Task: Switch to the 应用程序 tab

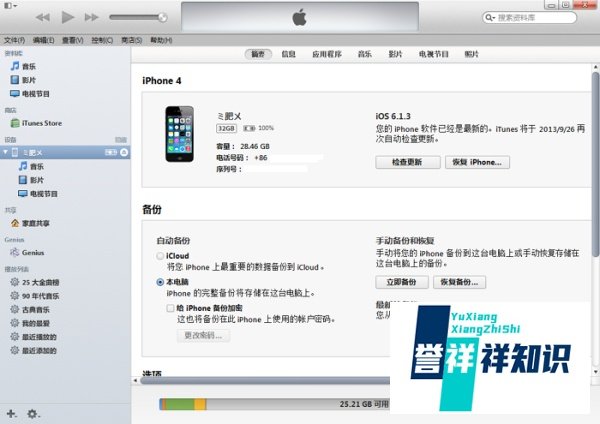Action: pyautogui.click(x=327, y=54)
